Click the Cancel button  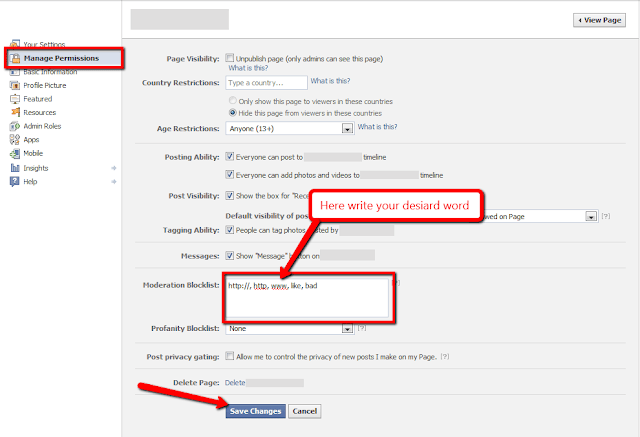pos(304,411)
